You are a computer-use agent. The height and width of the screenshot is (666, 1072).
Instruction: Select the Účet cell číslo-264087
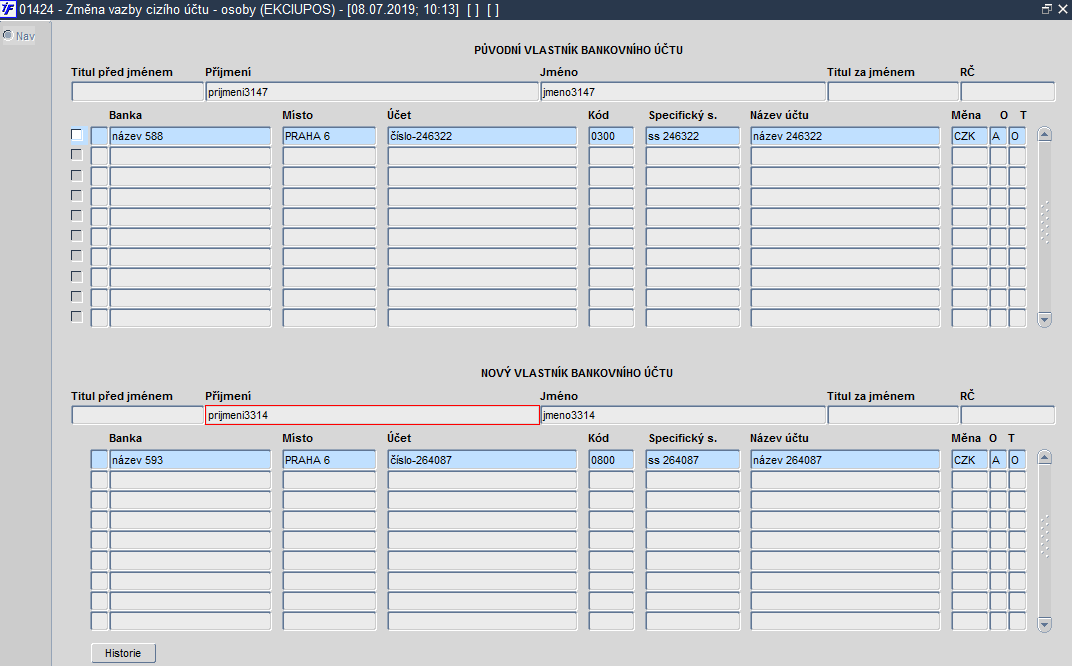(x=482, y=460)
